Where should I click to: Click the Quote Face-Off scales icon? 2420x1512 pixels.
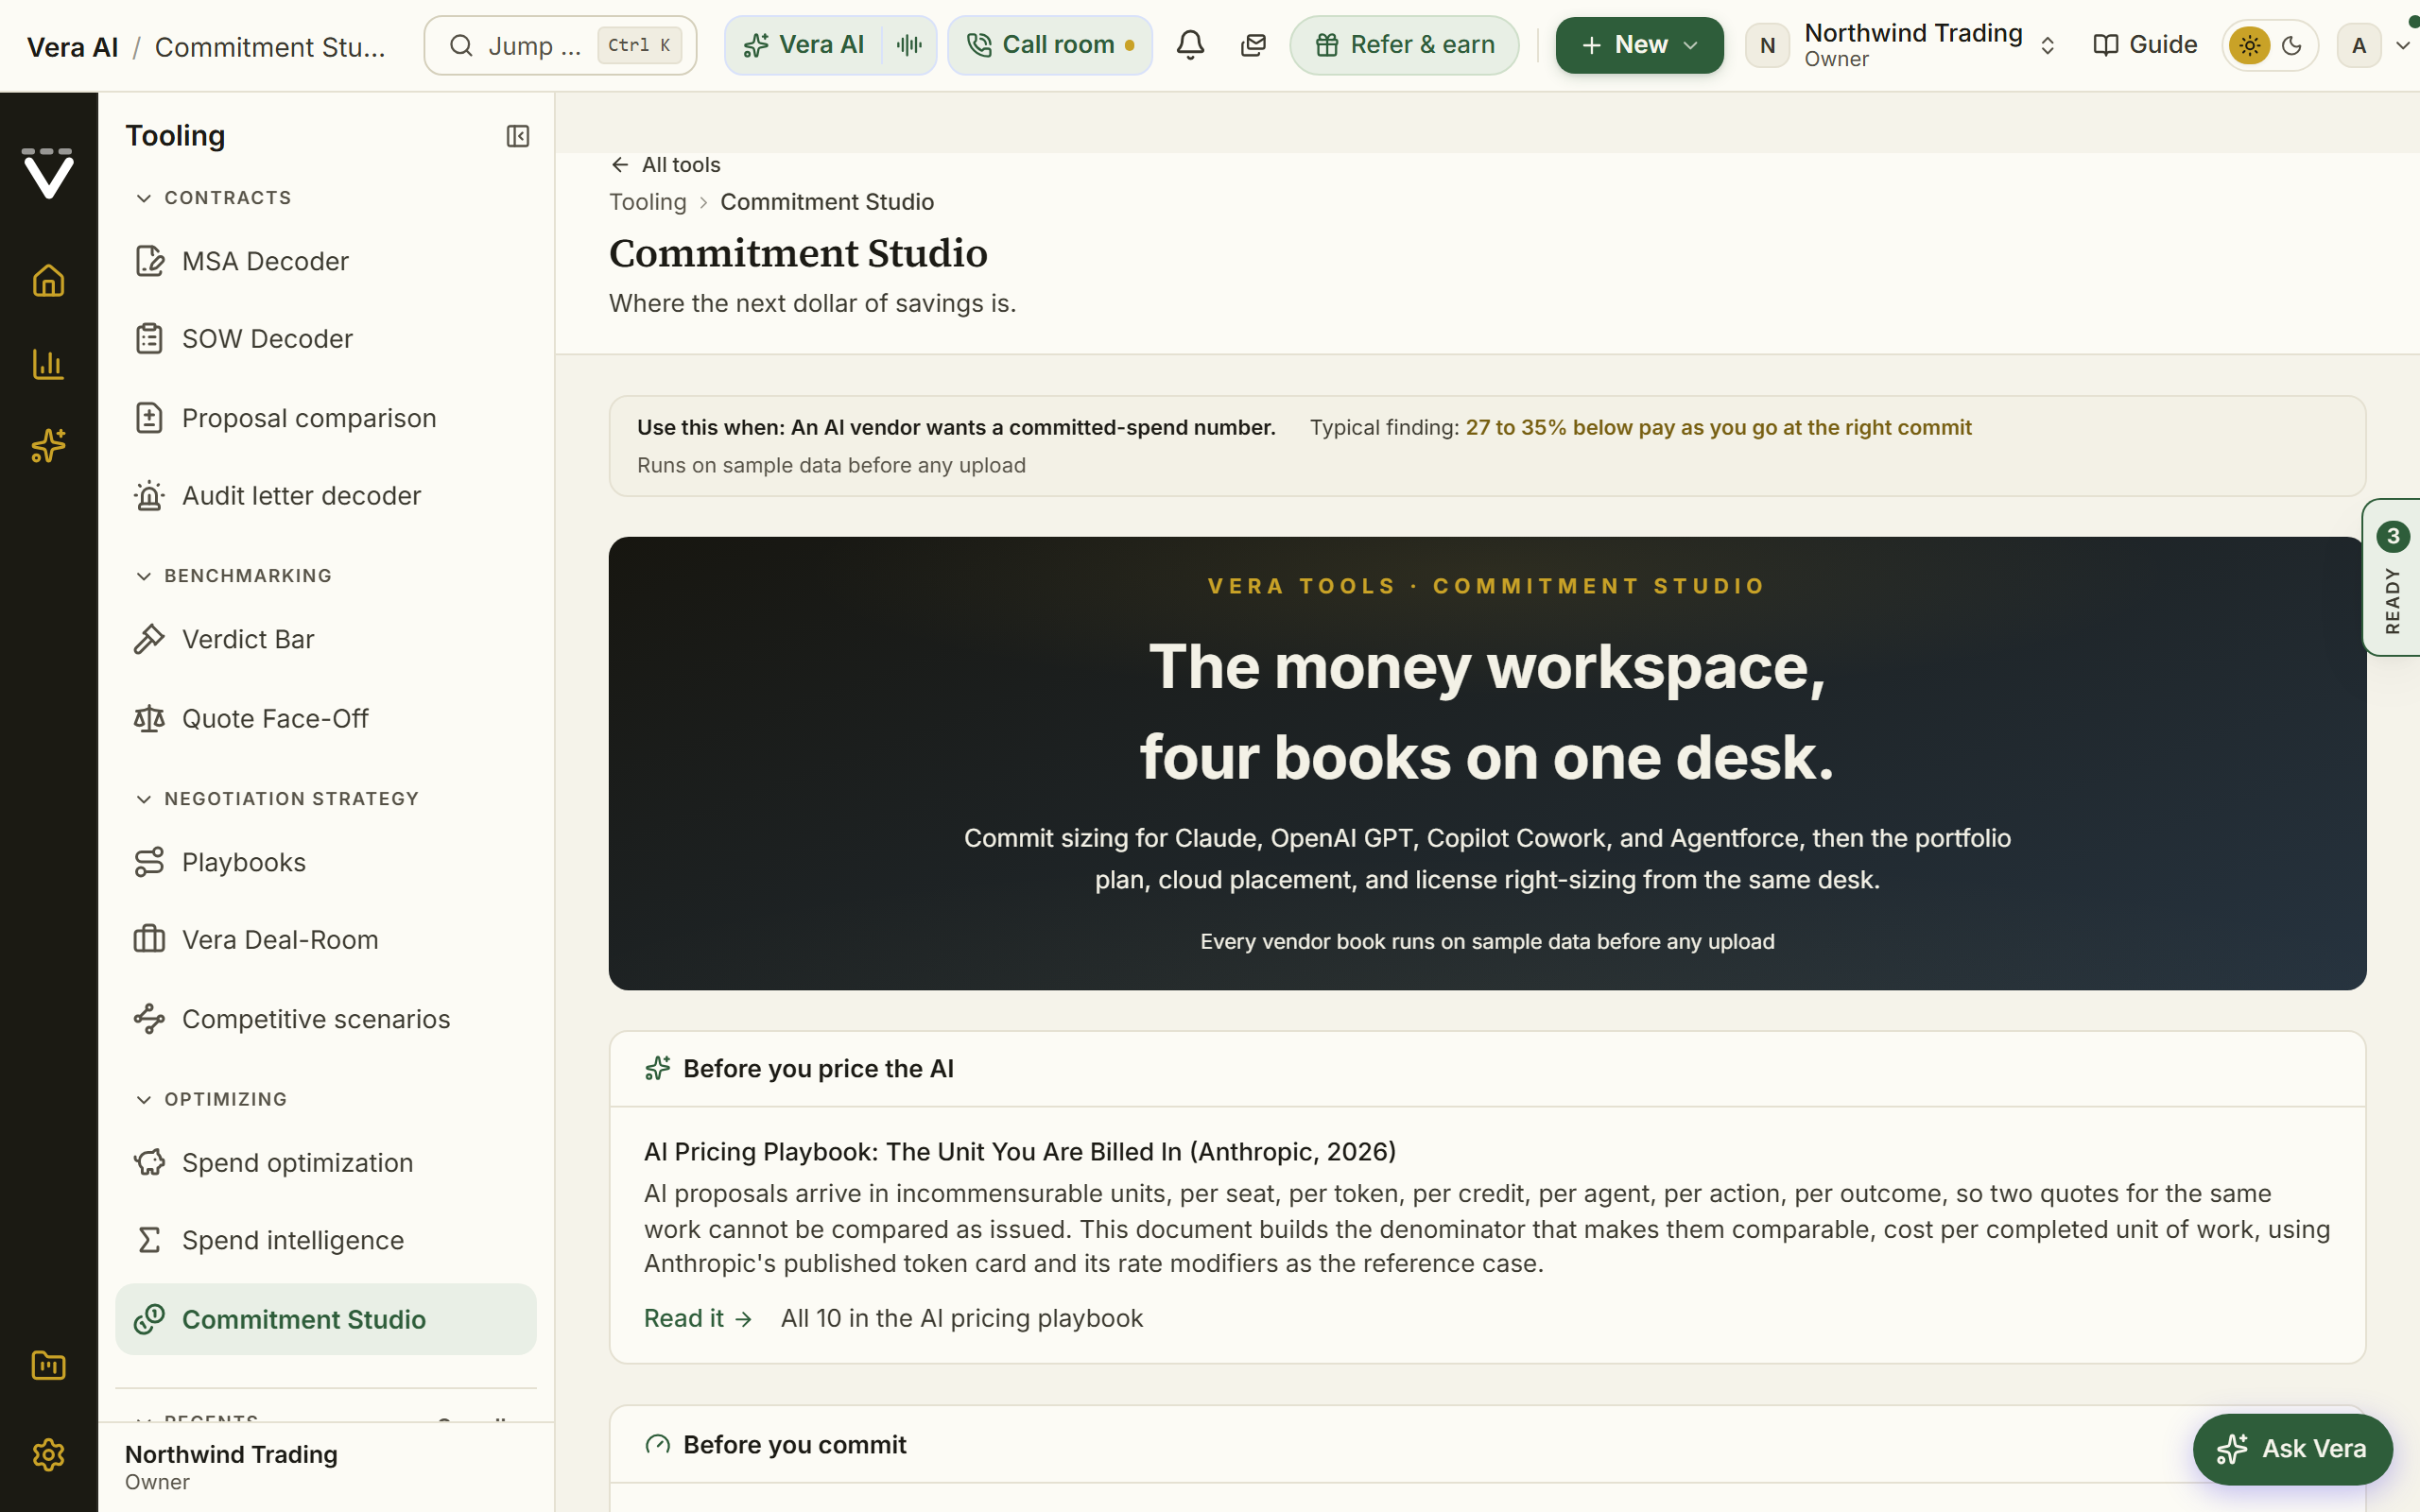pyautogui.click(x=149, y=719)
